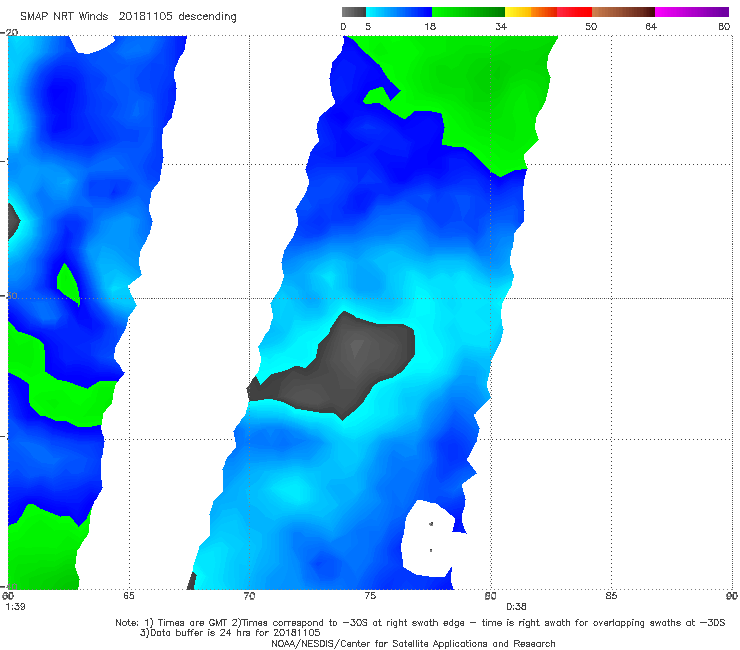740x650 pixels.
Task: Click the NOAA/NESDIS credit line
Action: [x=413, y=643]
